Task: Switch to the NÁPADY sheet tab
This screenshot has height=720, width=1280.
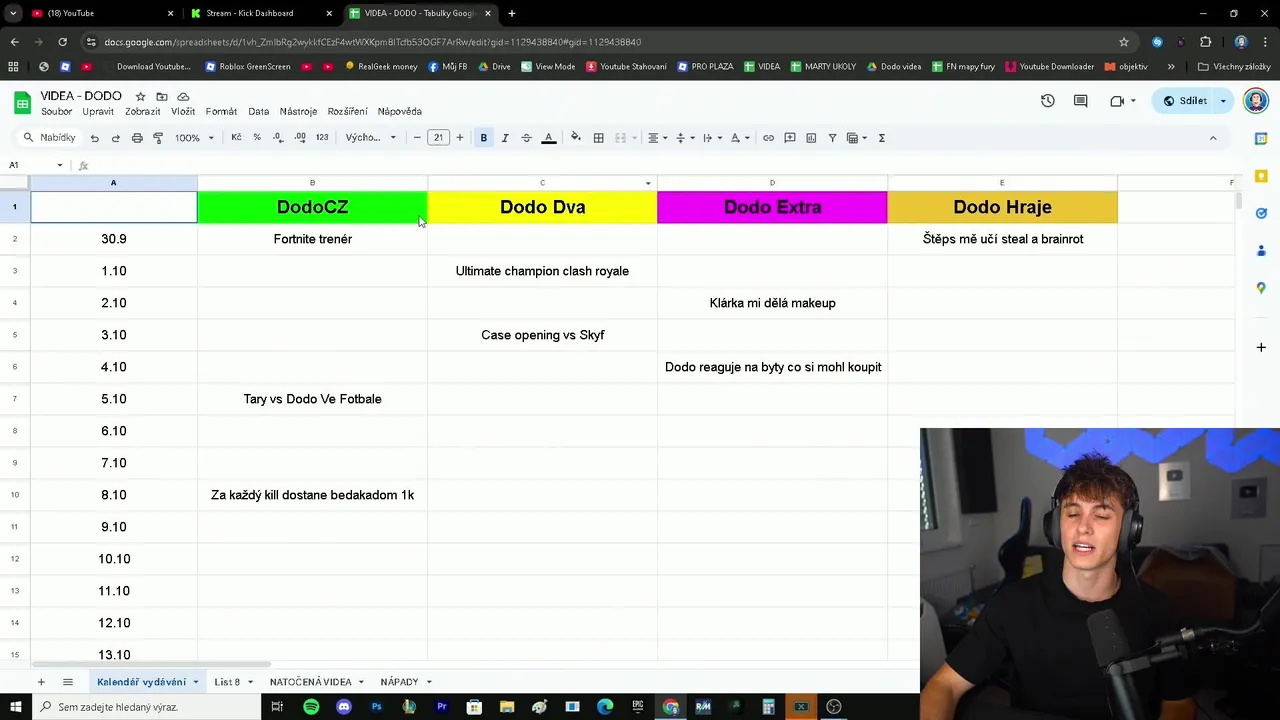Action: tap(399, 682)
